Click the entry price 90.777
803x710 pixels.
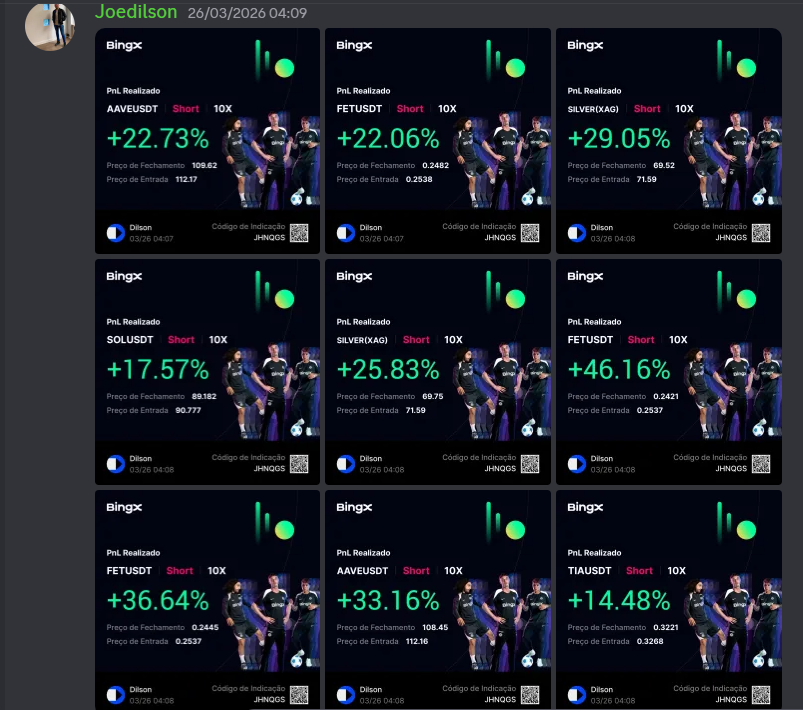coord(188,410)
